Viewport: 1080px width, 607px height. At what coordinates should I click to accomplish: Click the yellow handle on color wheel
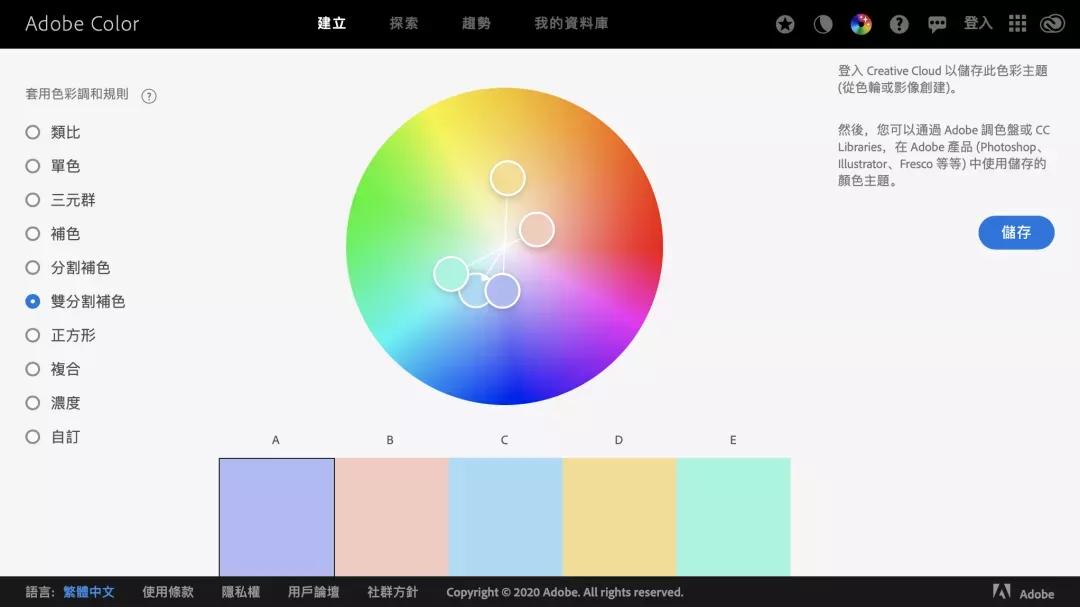click(x=508, y=178)
